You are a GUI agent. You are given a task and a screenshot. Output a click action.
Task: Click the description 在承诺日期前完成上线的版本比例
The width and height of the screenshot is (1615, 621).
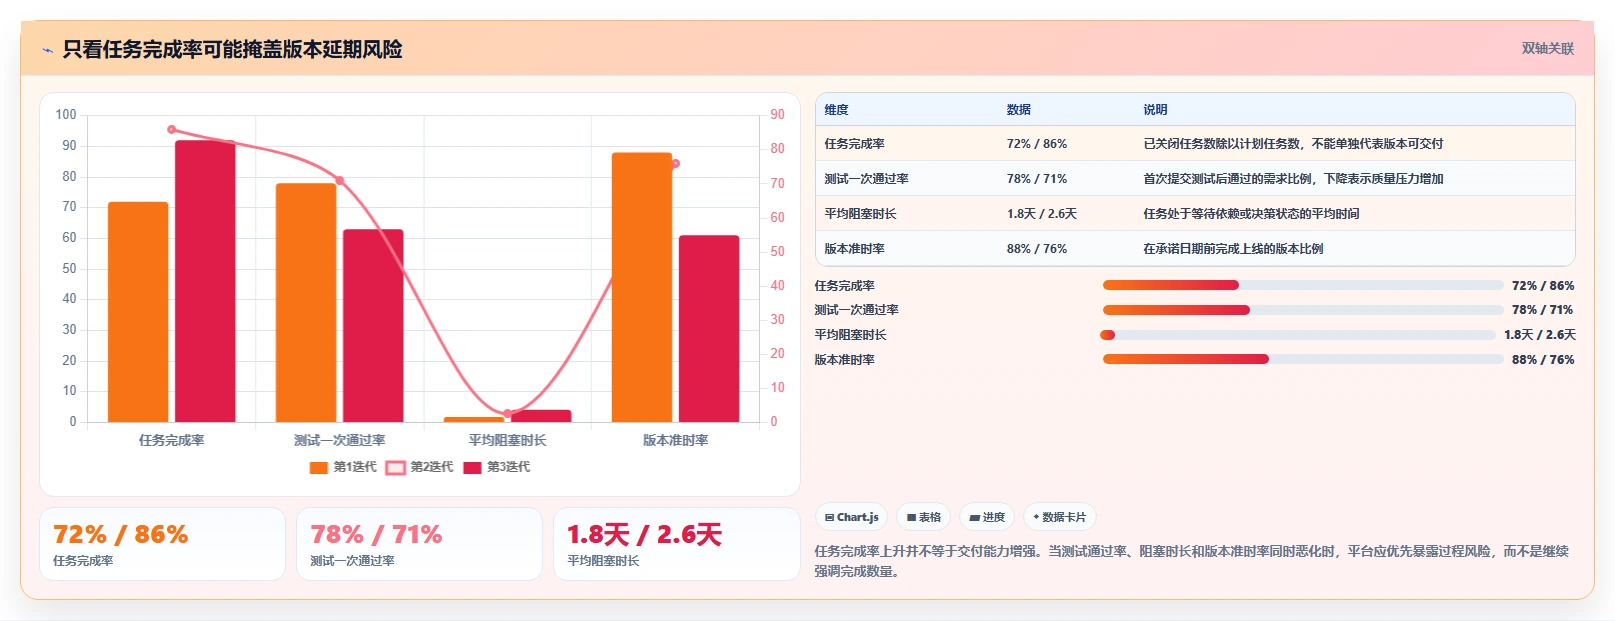(x=1233, y=249)
